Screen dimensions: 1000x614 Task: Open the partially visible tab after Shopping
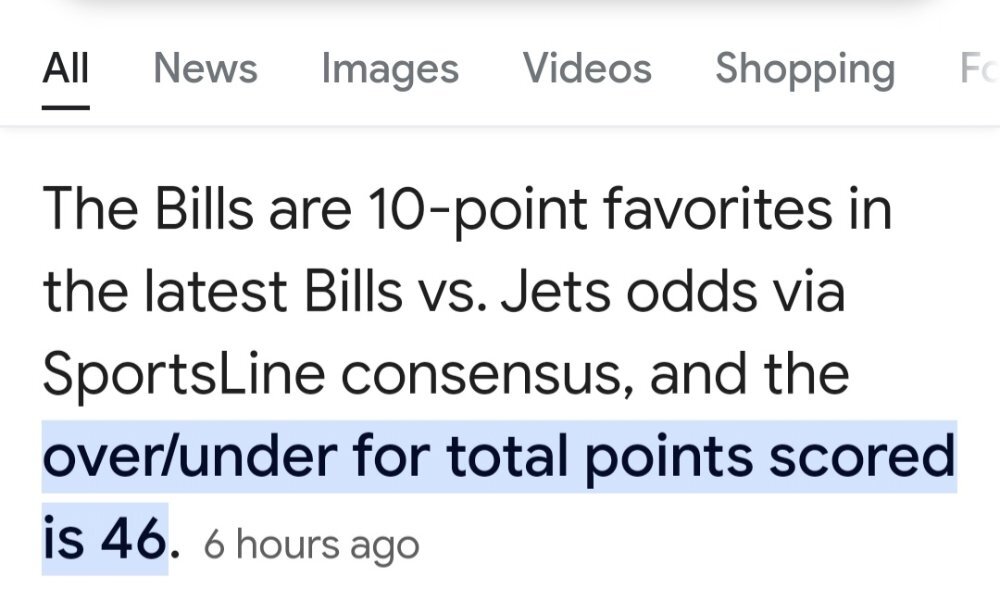coord(979,68)
